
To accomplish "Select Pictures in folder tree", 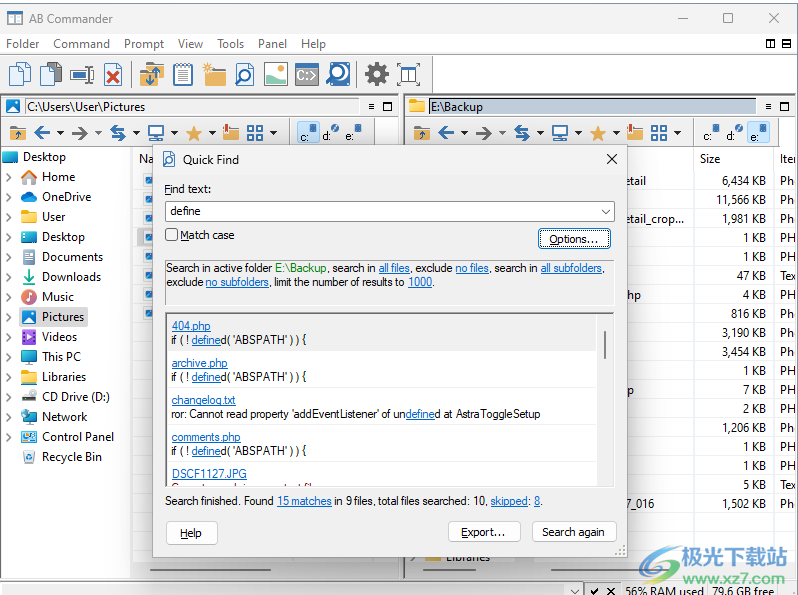I will (54, 317).
